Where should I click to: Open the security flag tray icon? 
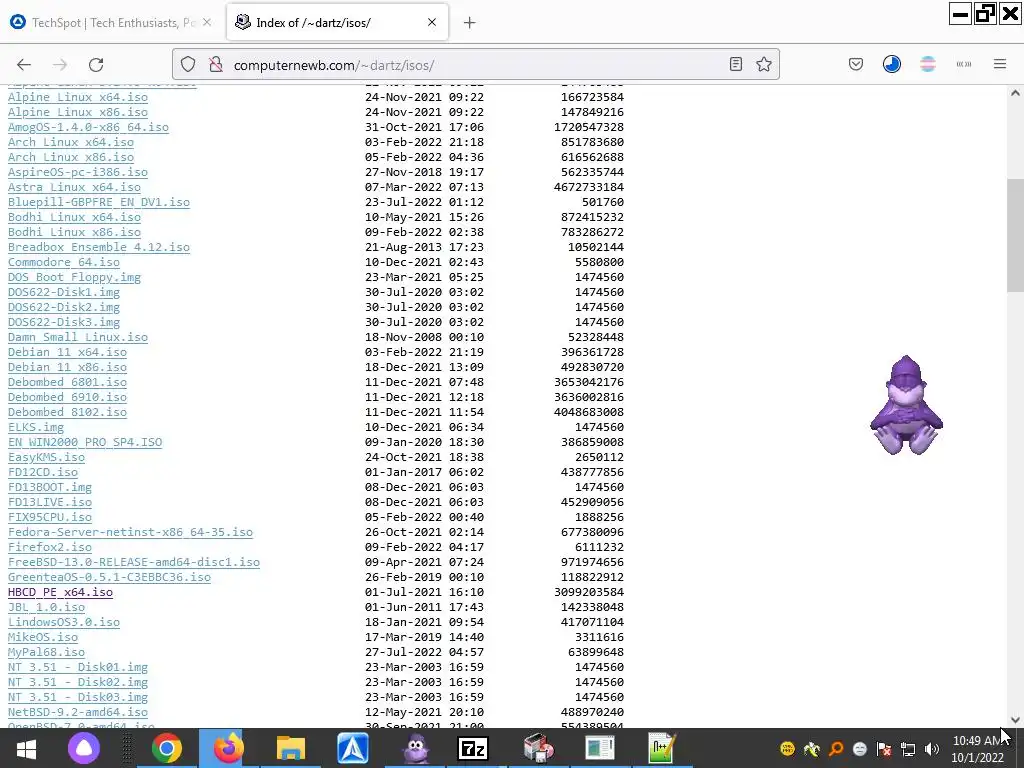tap(884, 749)
